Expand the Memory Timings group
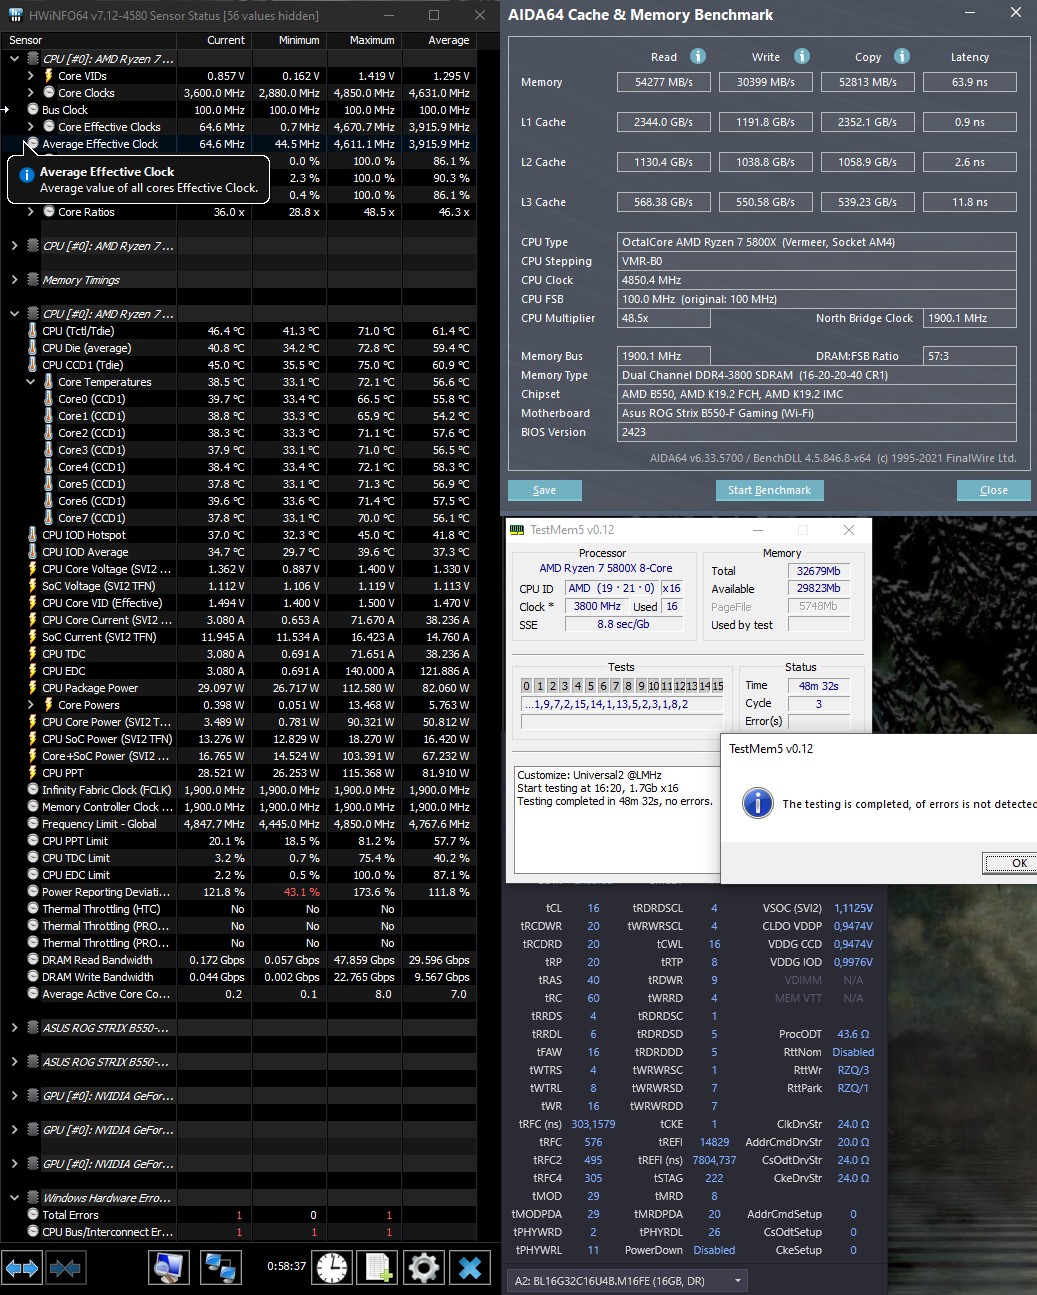 tap(14, 280)
